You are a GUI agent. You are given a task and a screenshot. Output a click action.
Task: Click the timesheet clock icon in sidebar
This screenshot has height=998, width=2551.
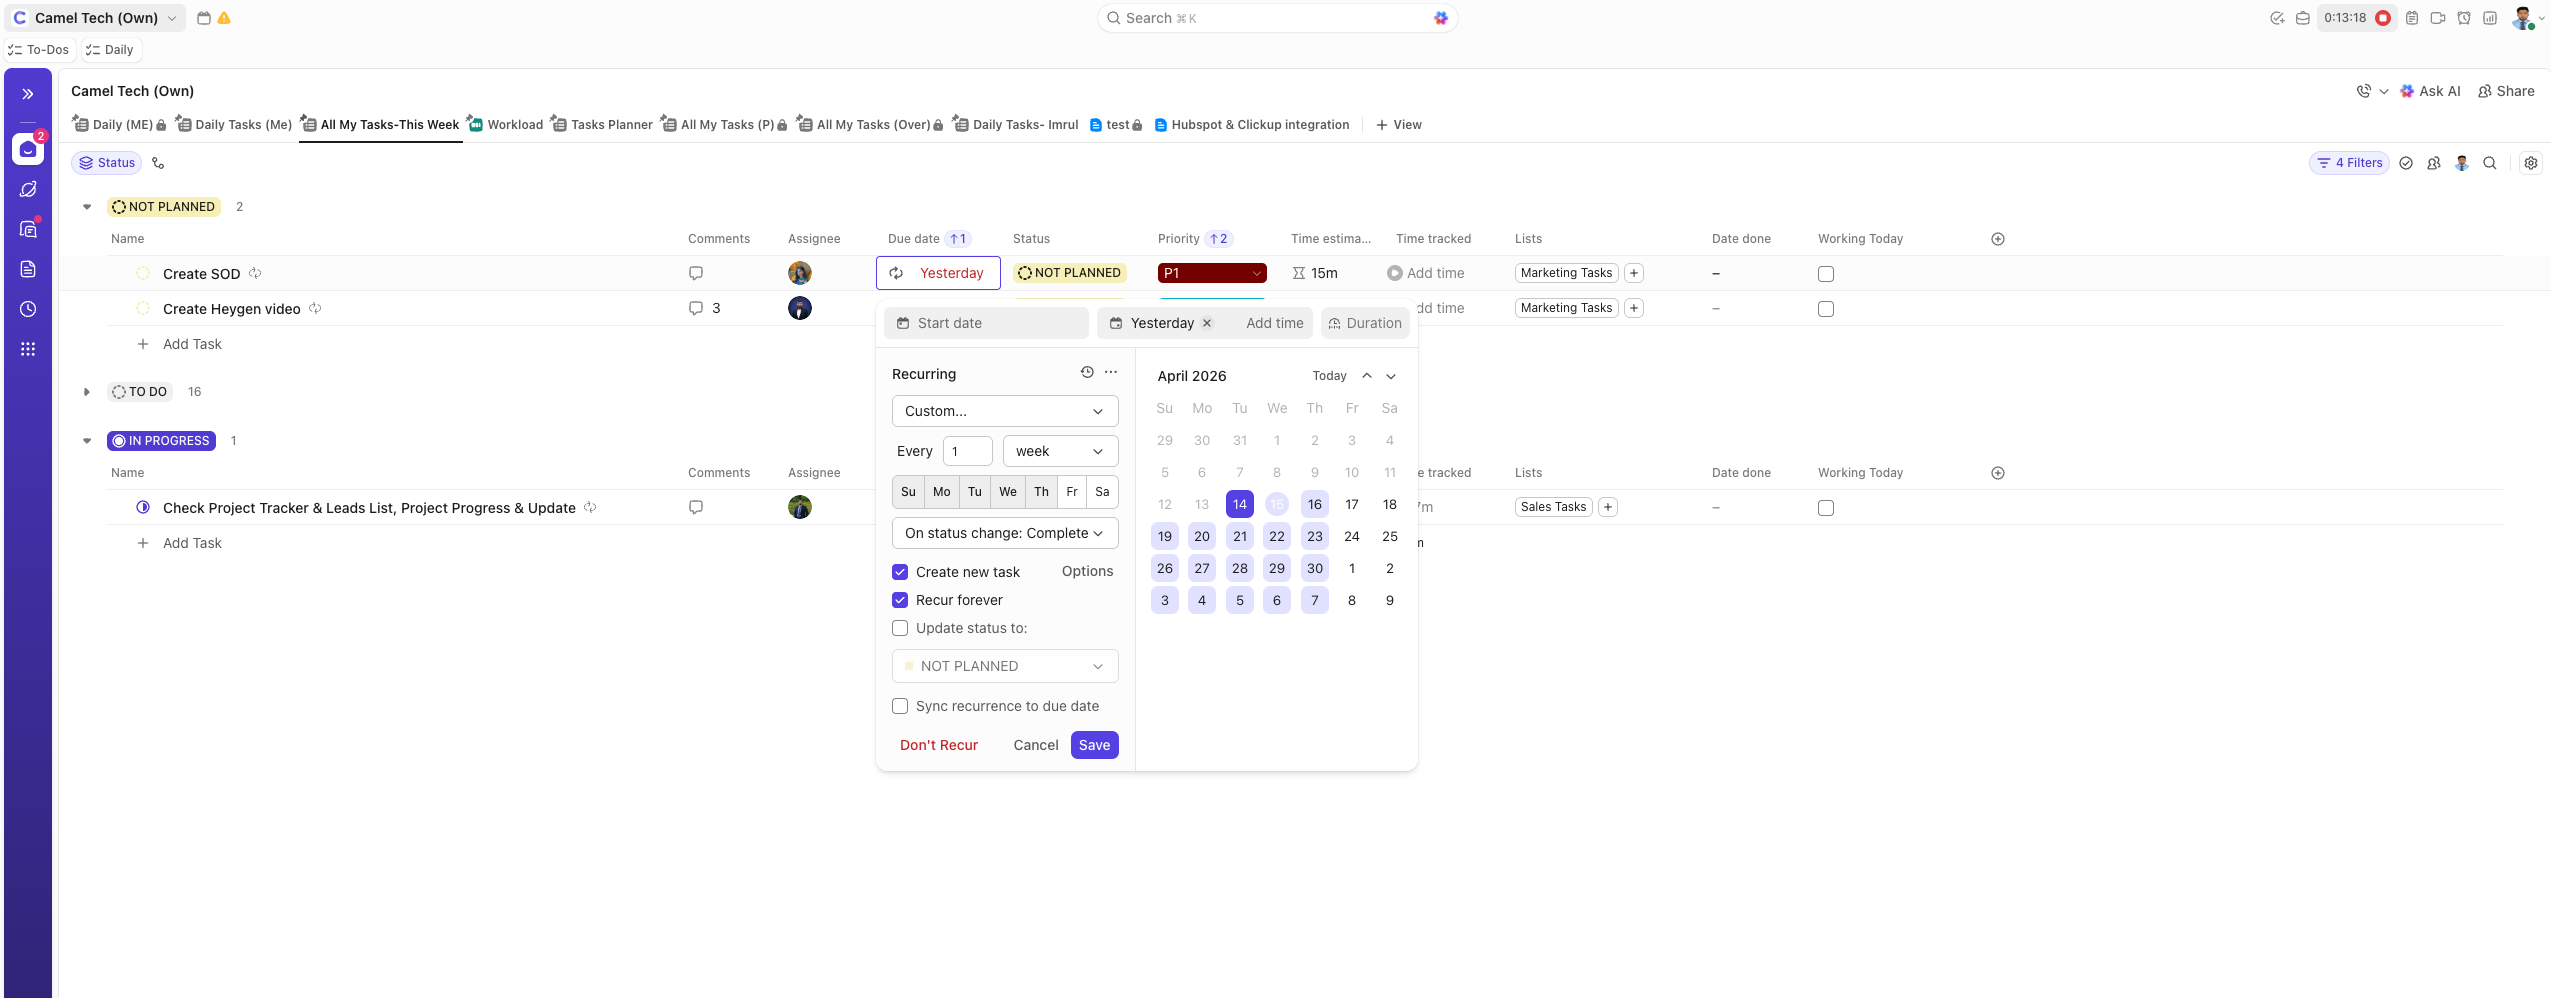(x=28, y=309)
